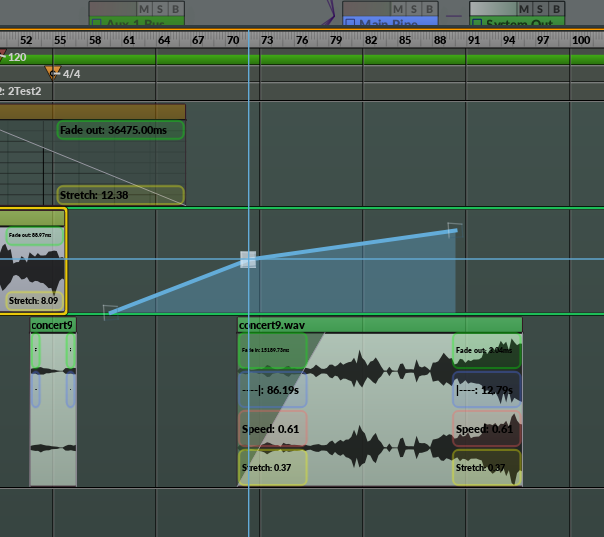Click the 12.79s trim end handle
604x537 pixels.
[486, 390]
